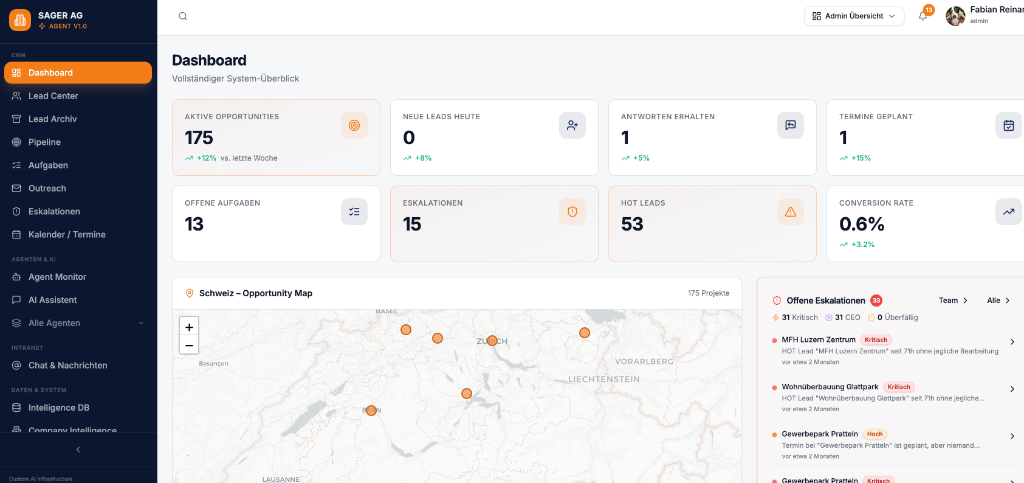Open notifications bell with 13 badge
The image size is (1024, 483).
pyautogui.click(x=923, y=16)
